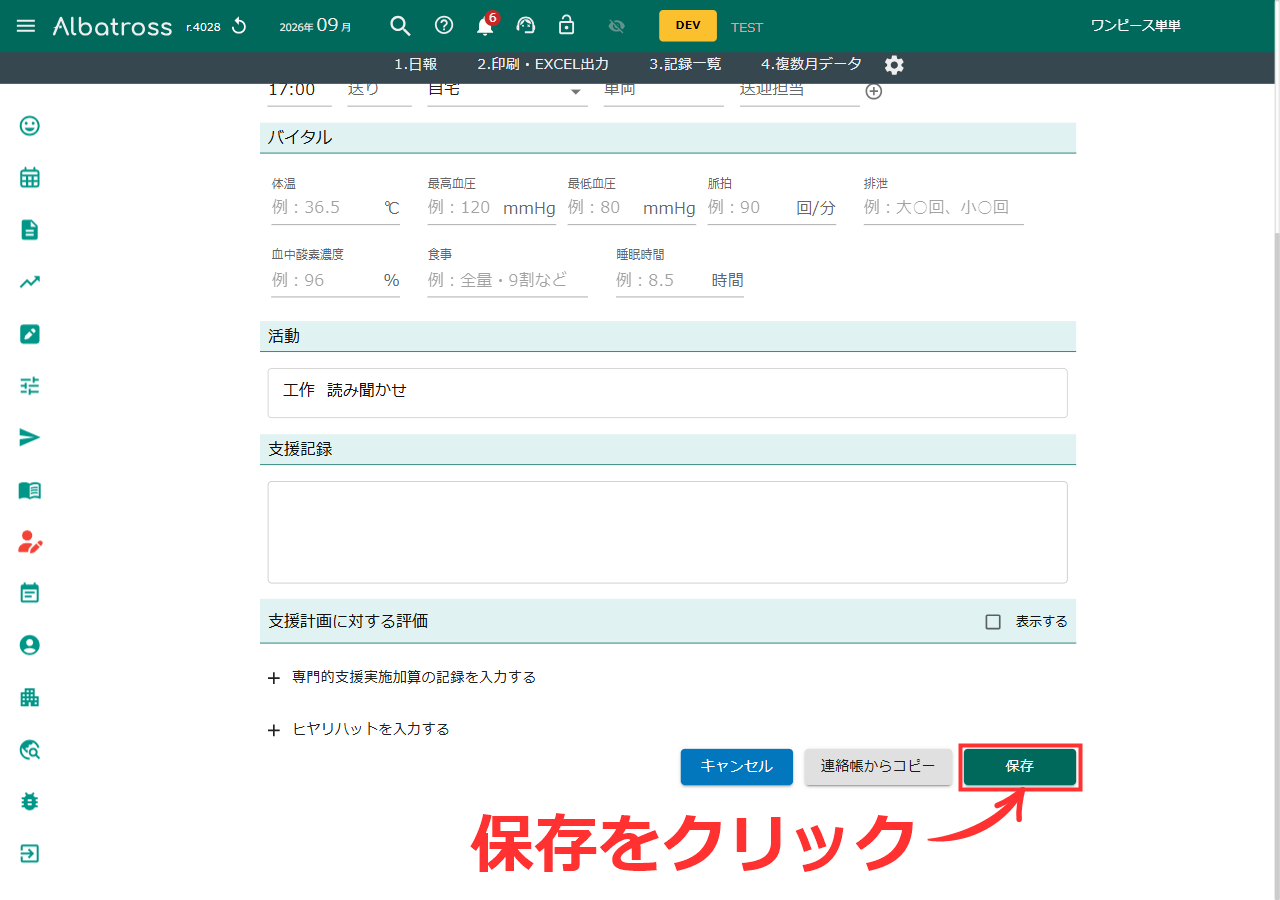Click the 食事 input field
This screenshot has height=900, width=1280.
pos(507,280)
